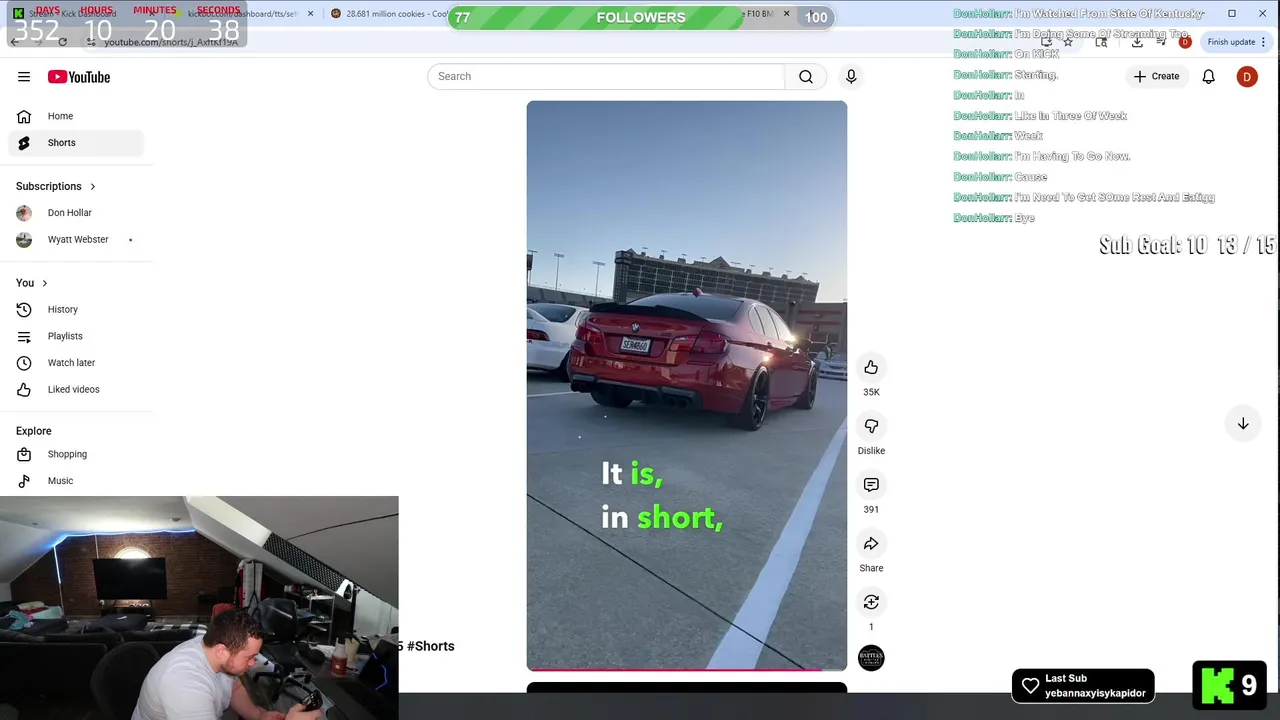This screenshot has width=1280, height=720.
Task: Open the YouTube hamburger guide menu
Action: 24,77
